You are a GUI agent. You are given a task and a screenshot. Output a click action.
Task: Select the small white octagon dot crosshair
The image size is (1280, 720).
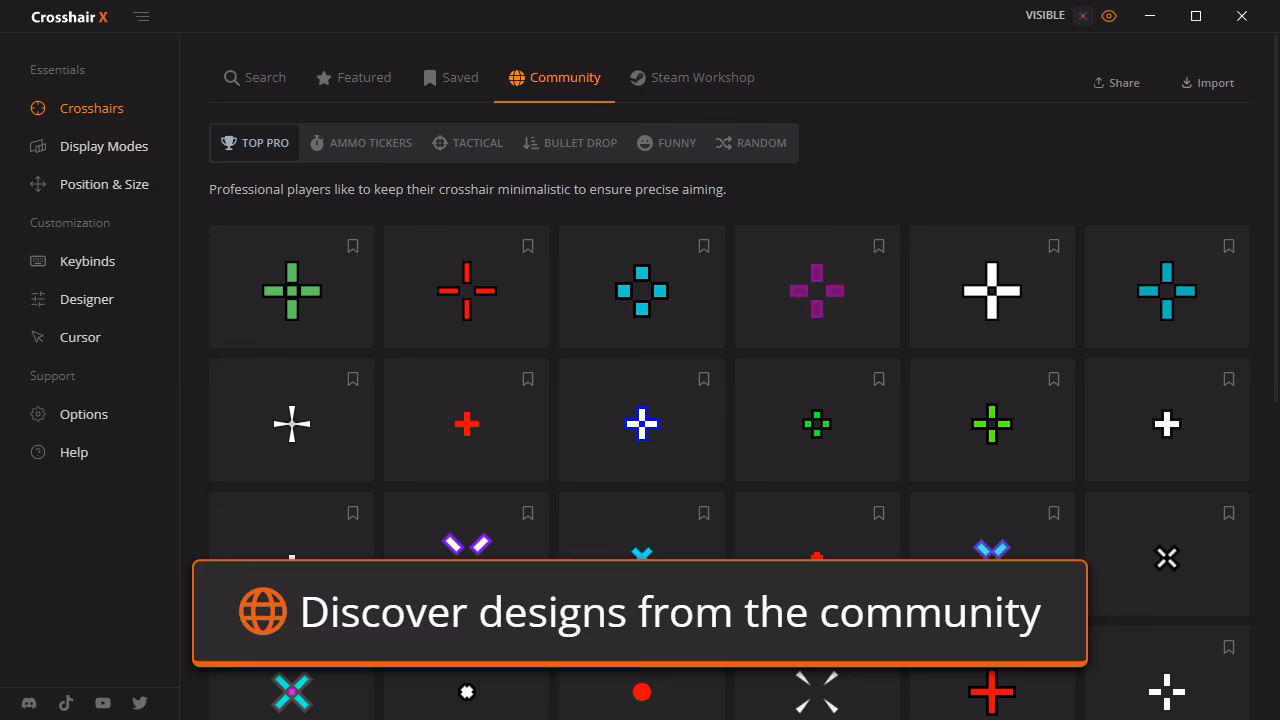[x=467, y=693]
